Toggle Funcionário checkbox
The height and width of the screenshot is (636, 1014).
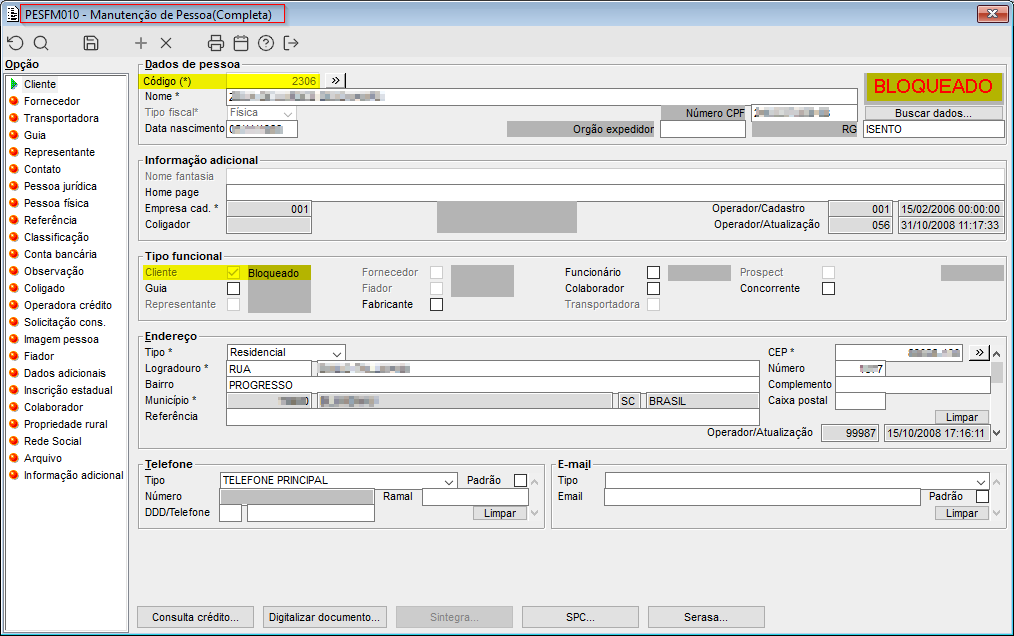(x=654, y=272)
